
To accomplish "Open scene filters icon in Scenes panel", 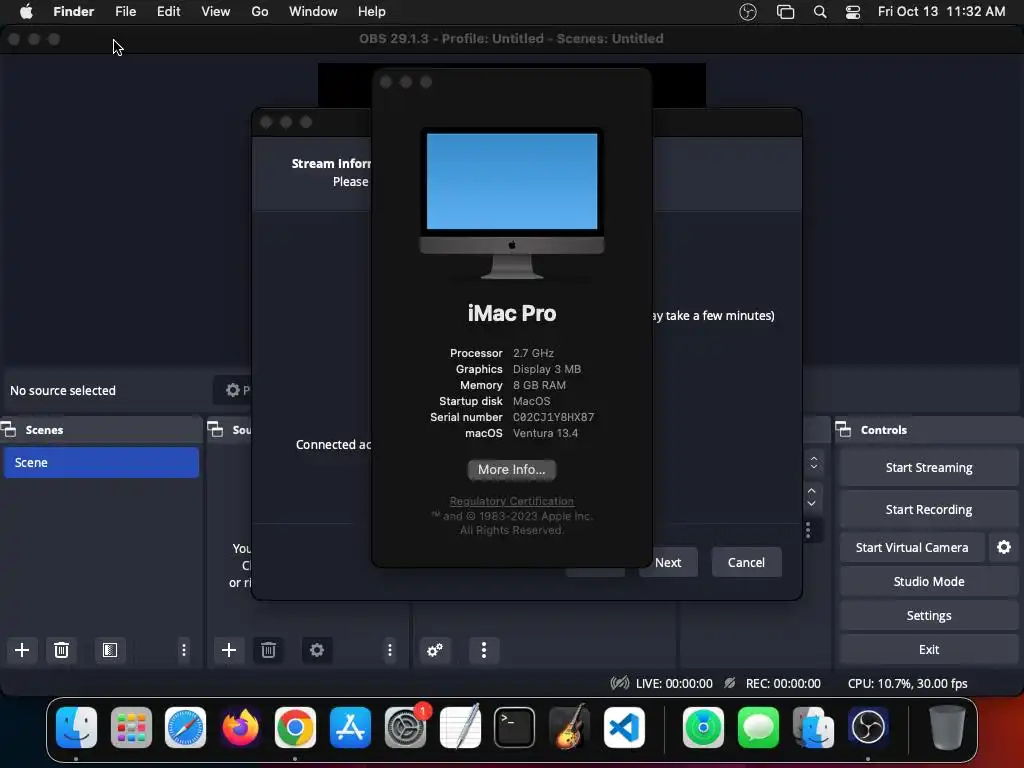I will pos(110,650).
